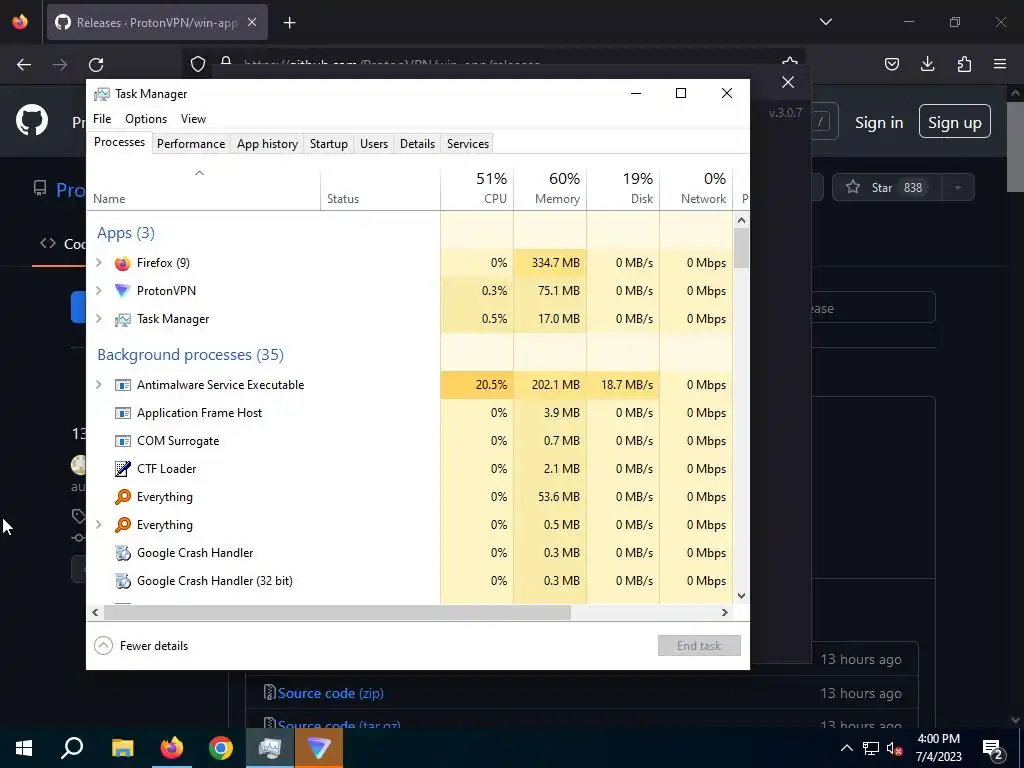Click the ProtonVPN process icon in the list
1024x768 pixels.
click(x=122, y=291)
